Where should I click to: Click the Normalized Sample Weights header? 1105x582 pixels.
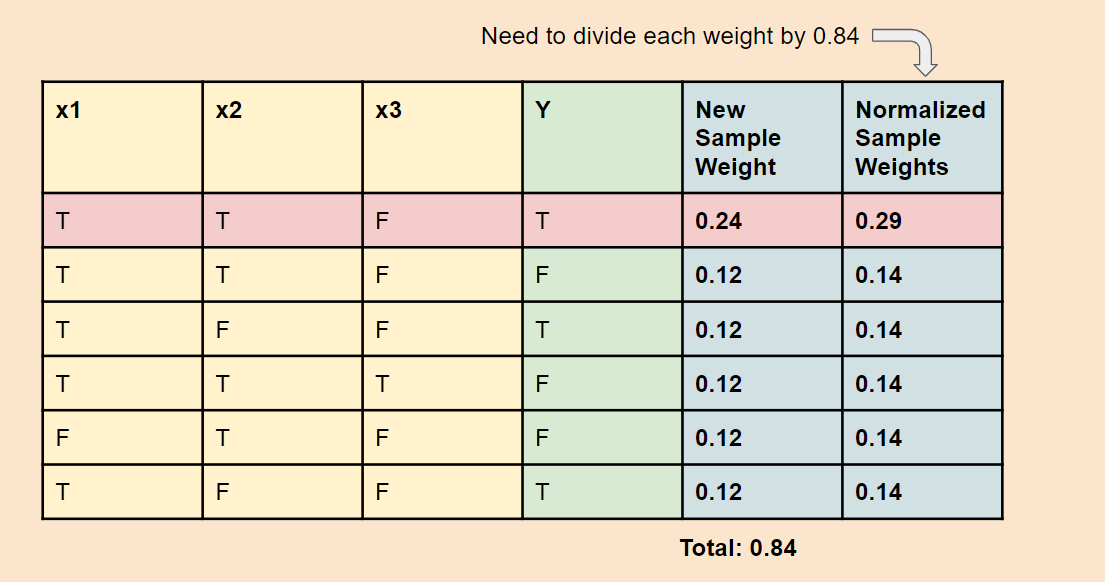point(921,138)
